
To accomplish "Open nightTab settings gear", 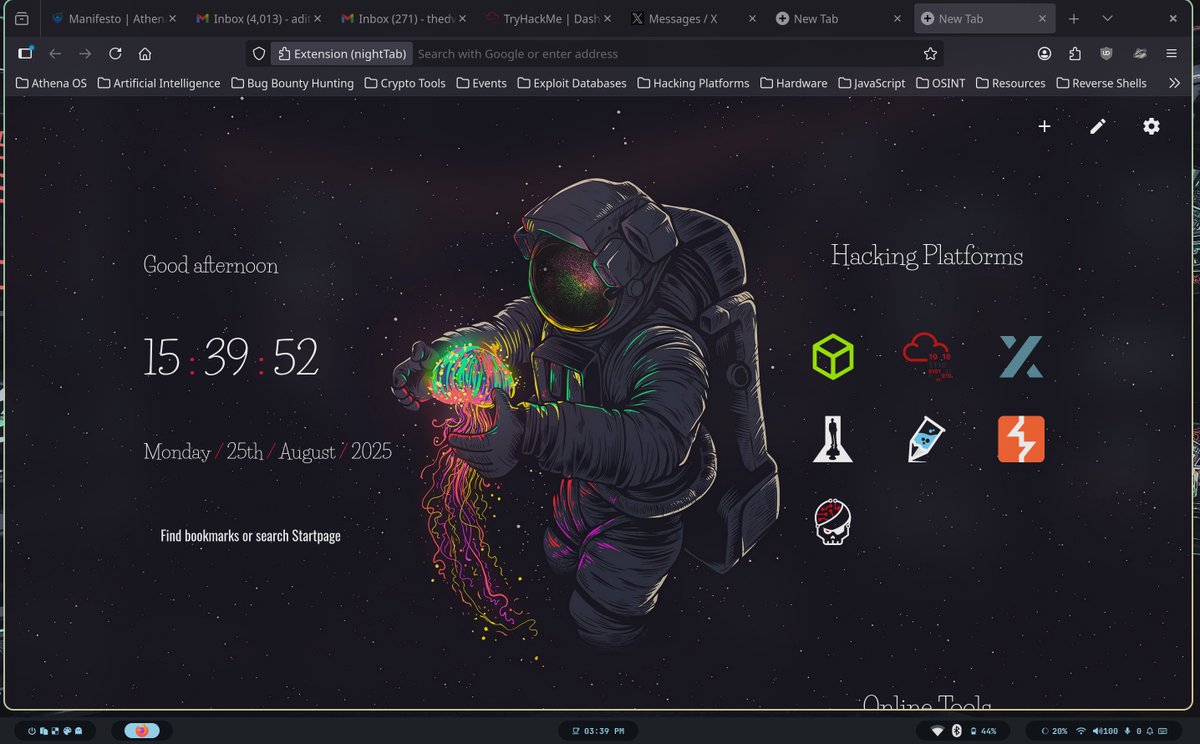I will (1151, 126).
